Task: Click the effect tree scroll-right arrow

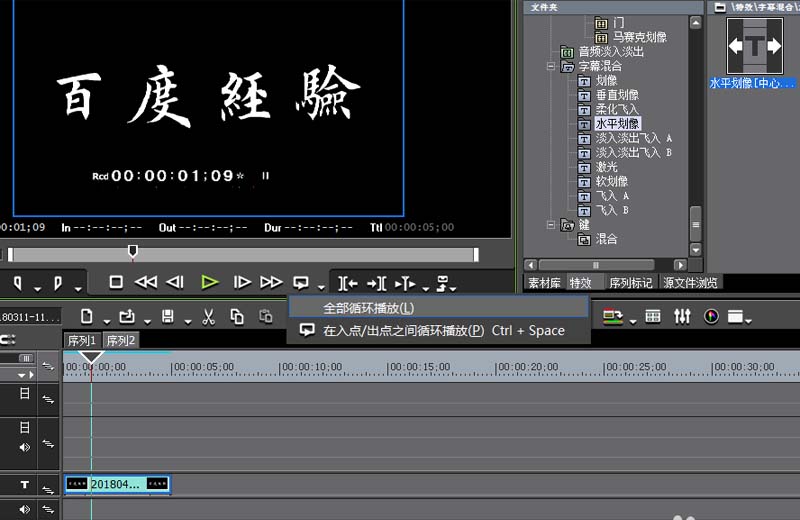Action: click(680, 265)
